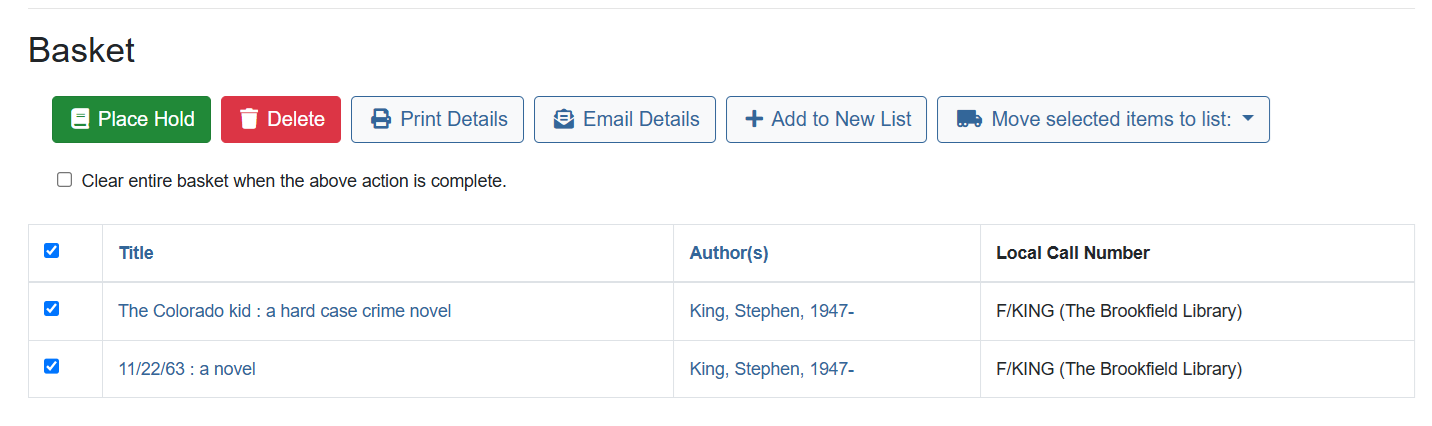Click the book icon on Place Hold
Image resolution: width=1432 pixels, height=426 pixels.
(x=80, y=119)
